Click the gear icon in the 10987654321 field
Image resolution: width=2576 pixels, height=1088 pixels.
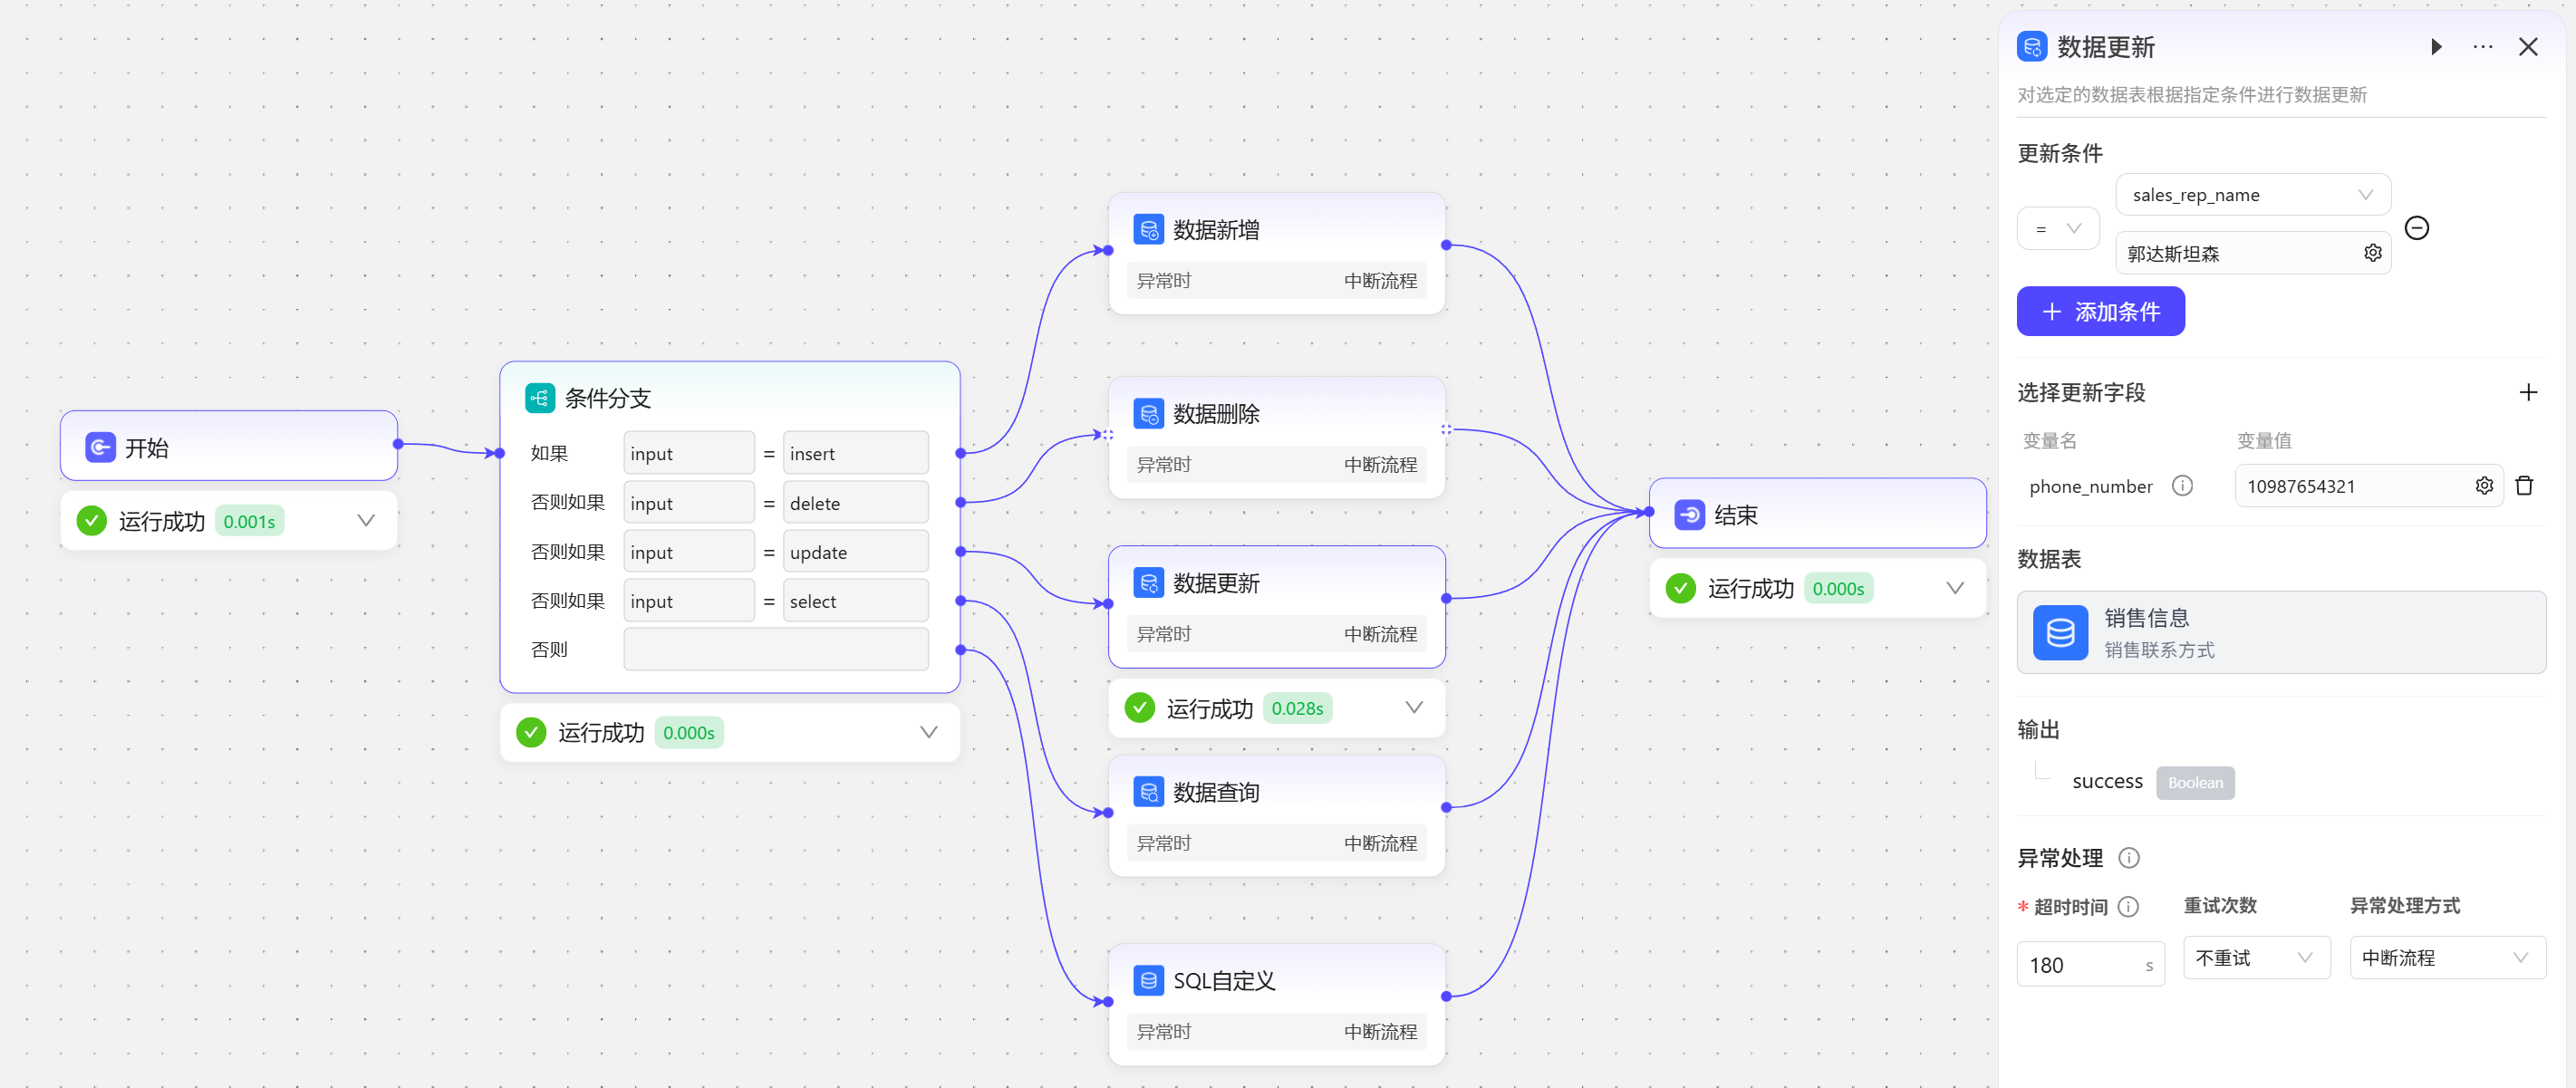click(2484, 486)
